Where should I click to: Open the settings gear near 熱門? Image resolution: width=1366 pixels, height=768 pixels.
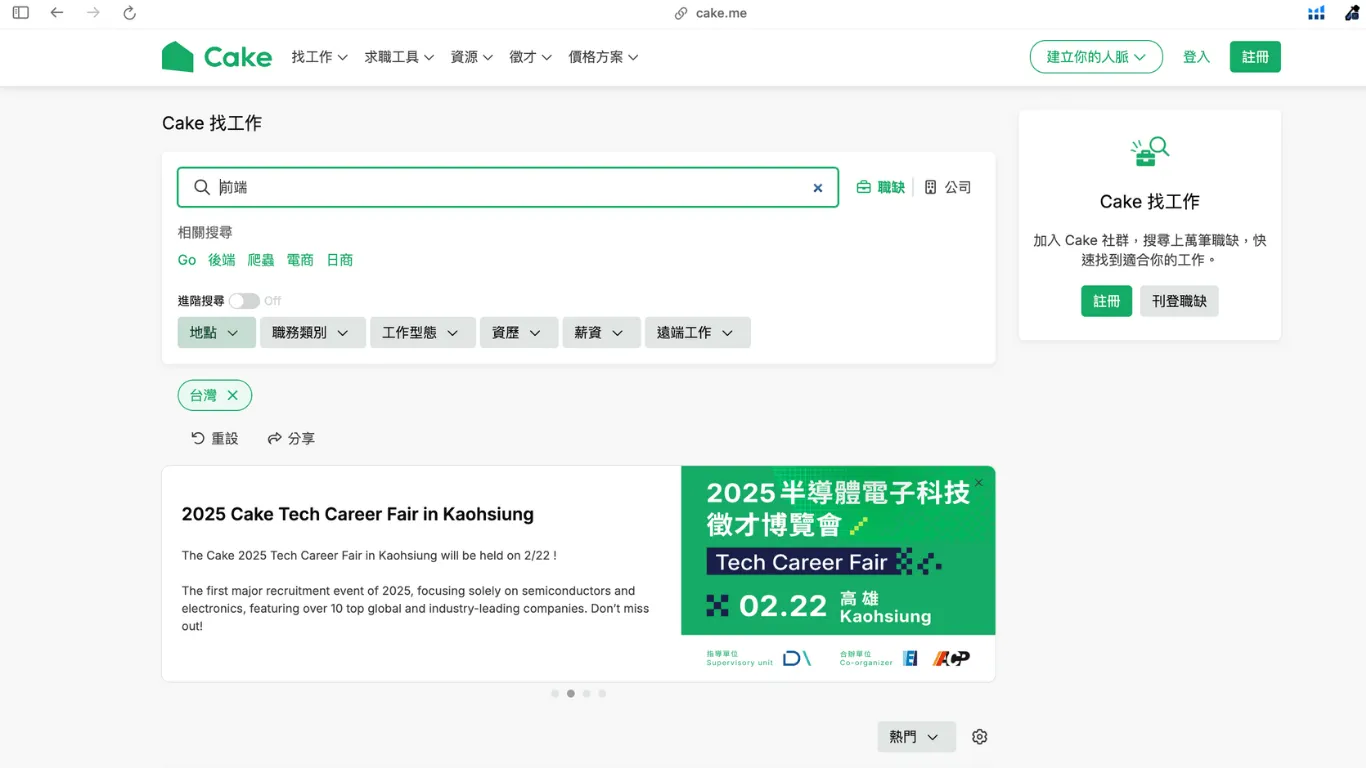(x=979, y=736)
